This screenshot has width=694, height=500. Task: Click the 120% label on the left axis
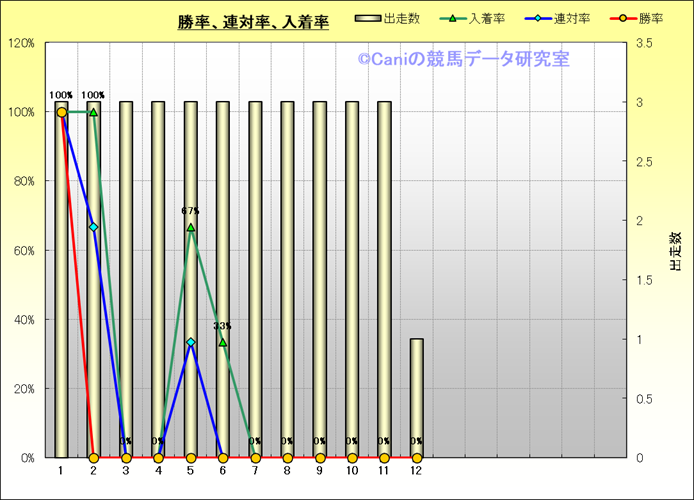[21, 43]
